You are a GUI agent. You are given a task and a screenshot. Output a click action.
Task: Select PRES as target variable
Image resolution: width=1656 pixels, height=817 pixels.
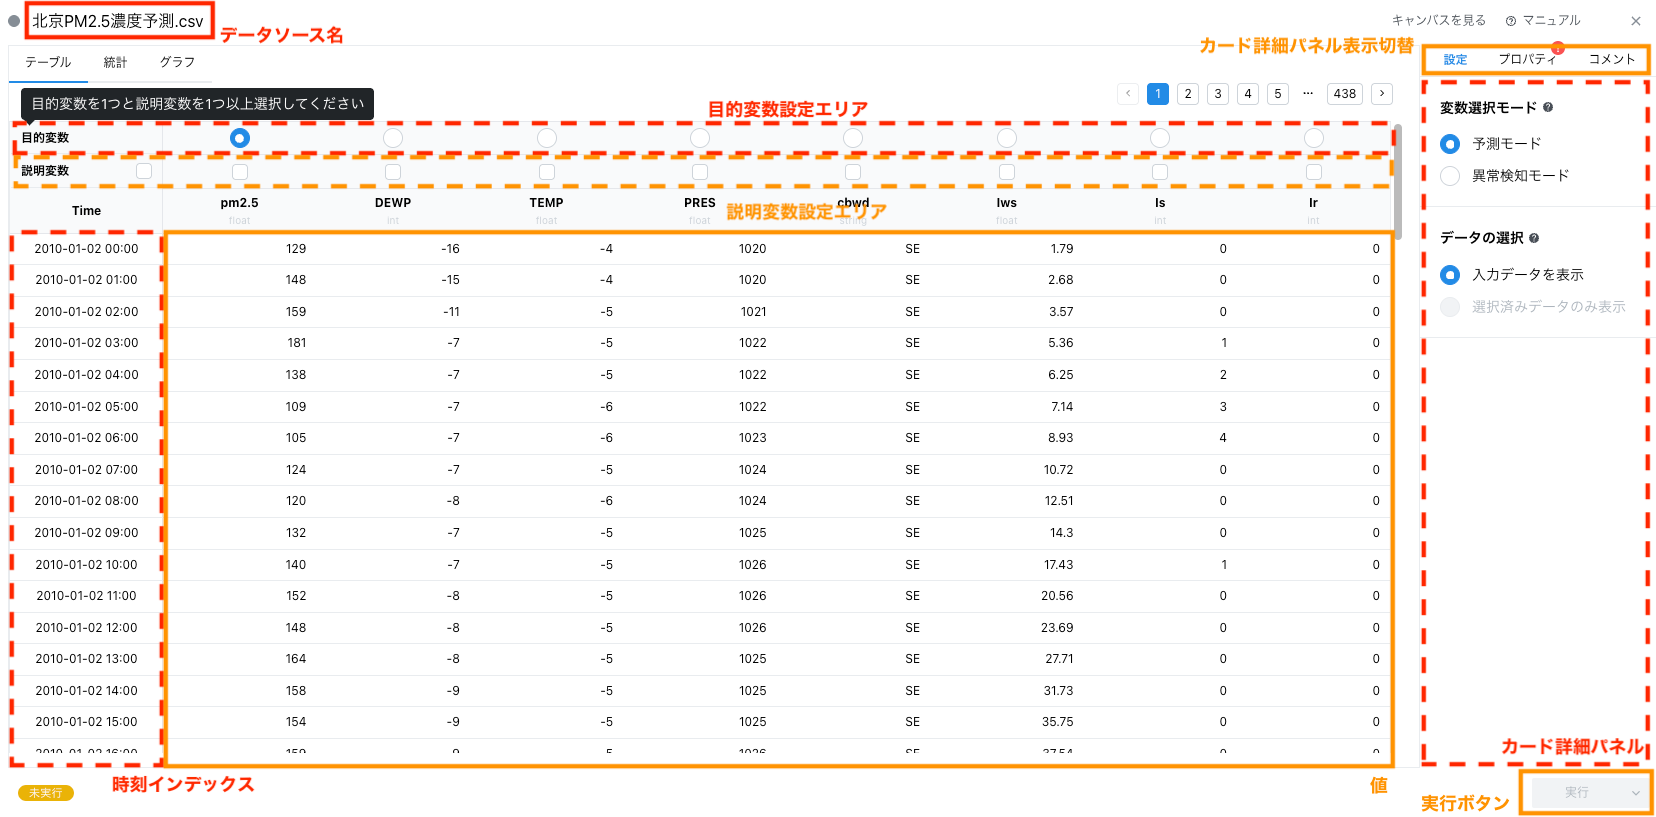(x=700, y=138)
